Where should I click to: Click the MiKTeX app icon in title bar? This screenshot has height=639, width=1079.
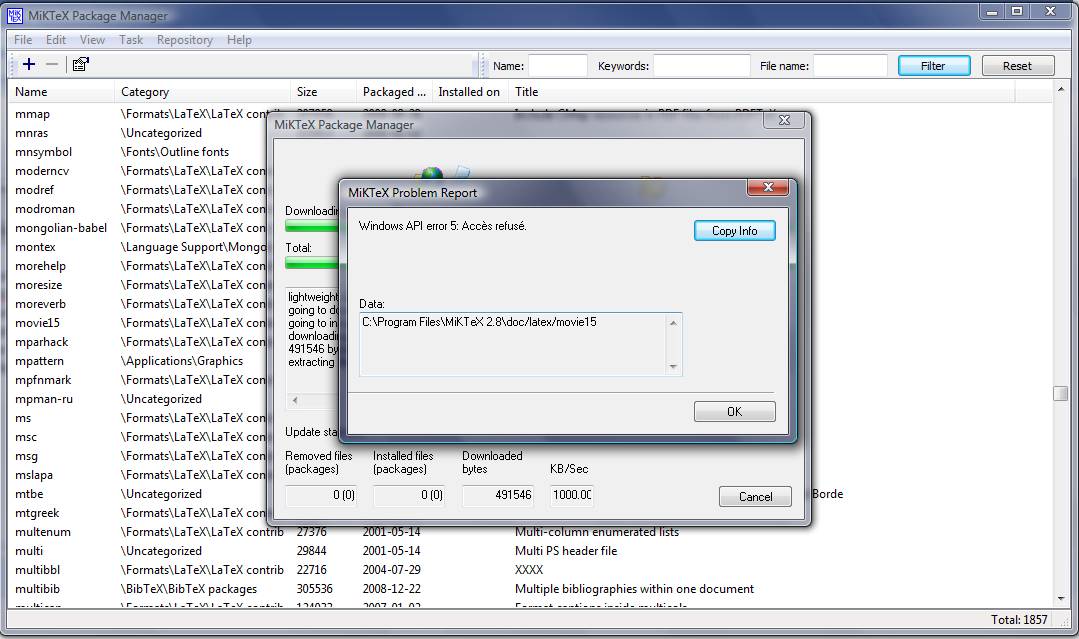tap(14, 15)
